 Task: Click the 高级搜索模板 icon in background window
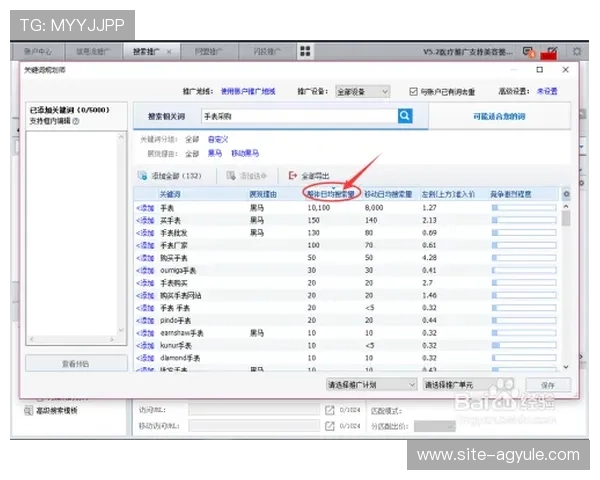(29, 411)
